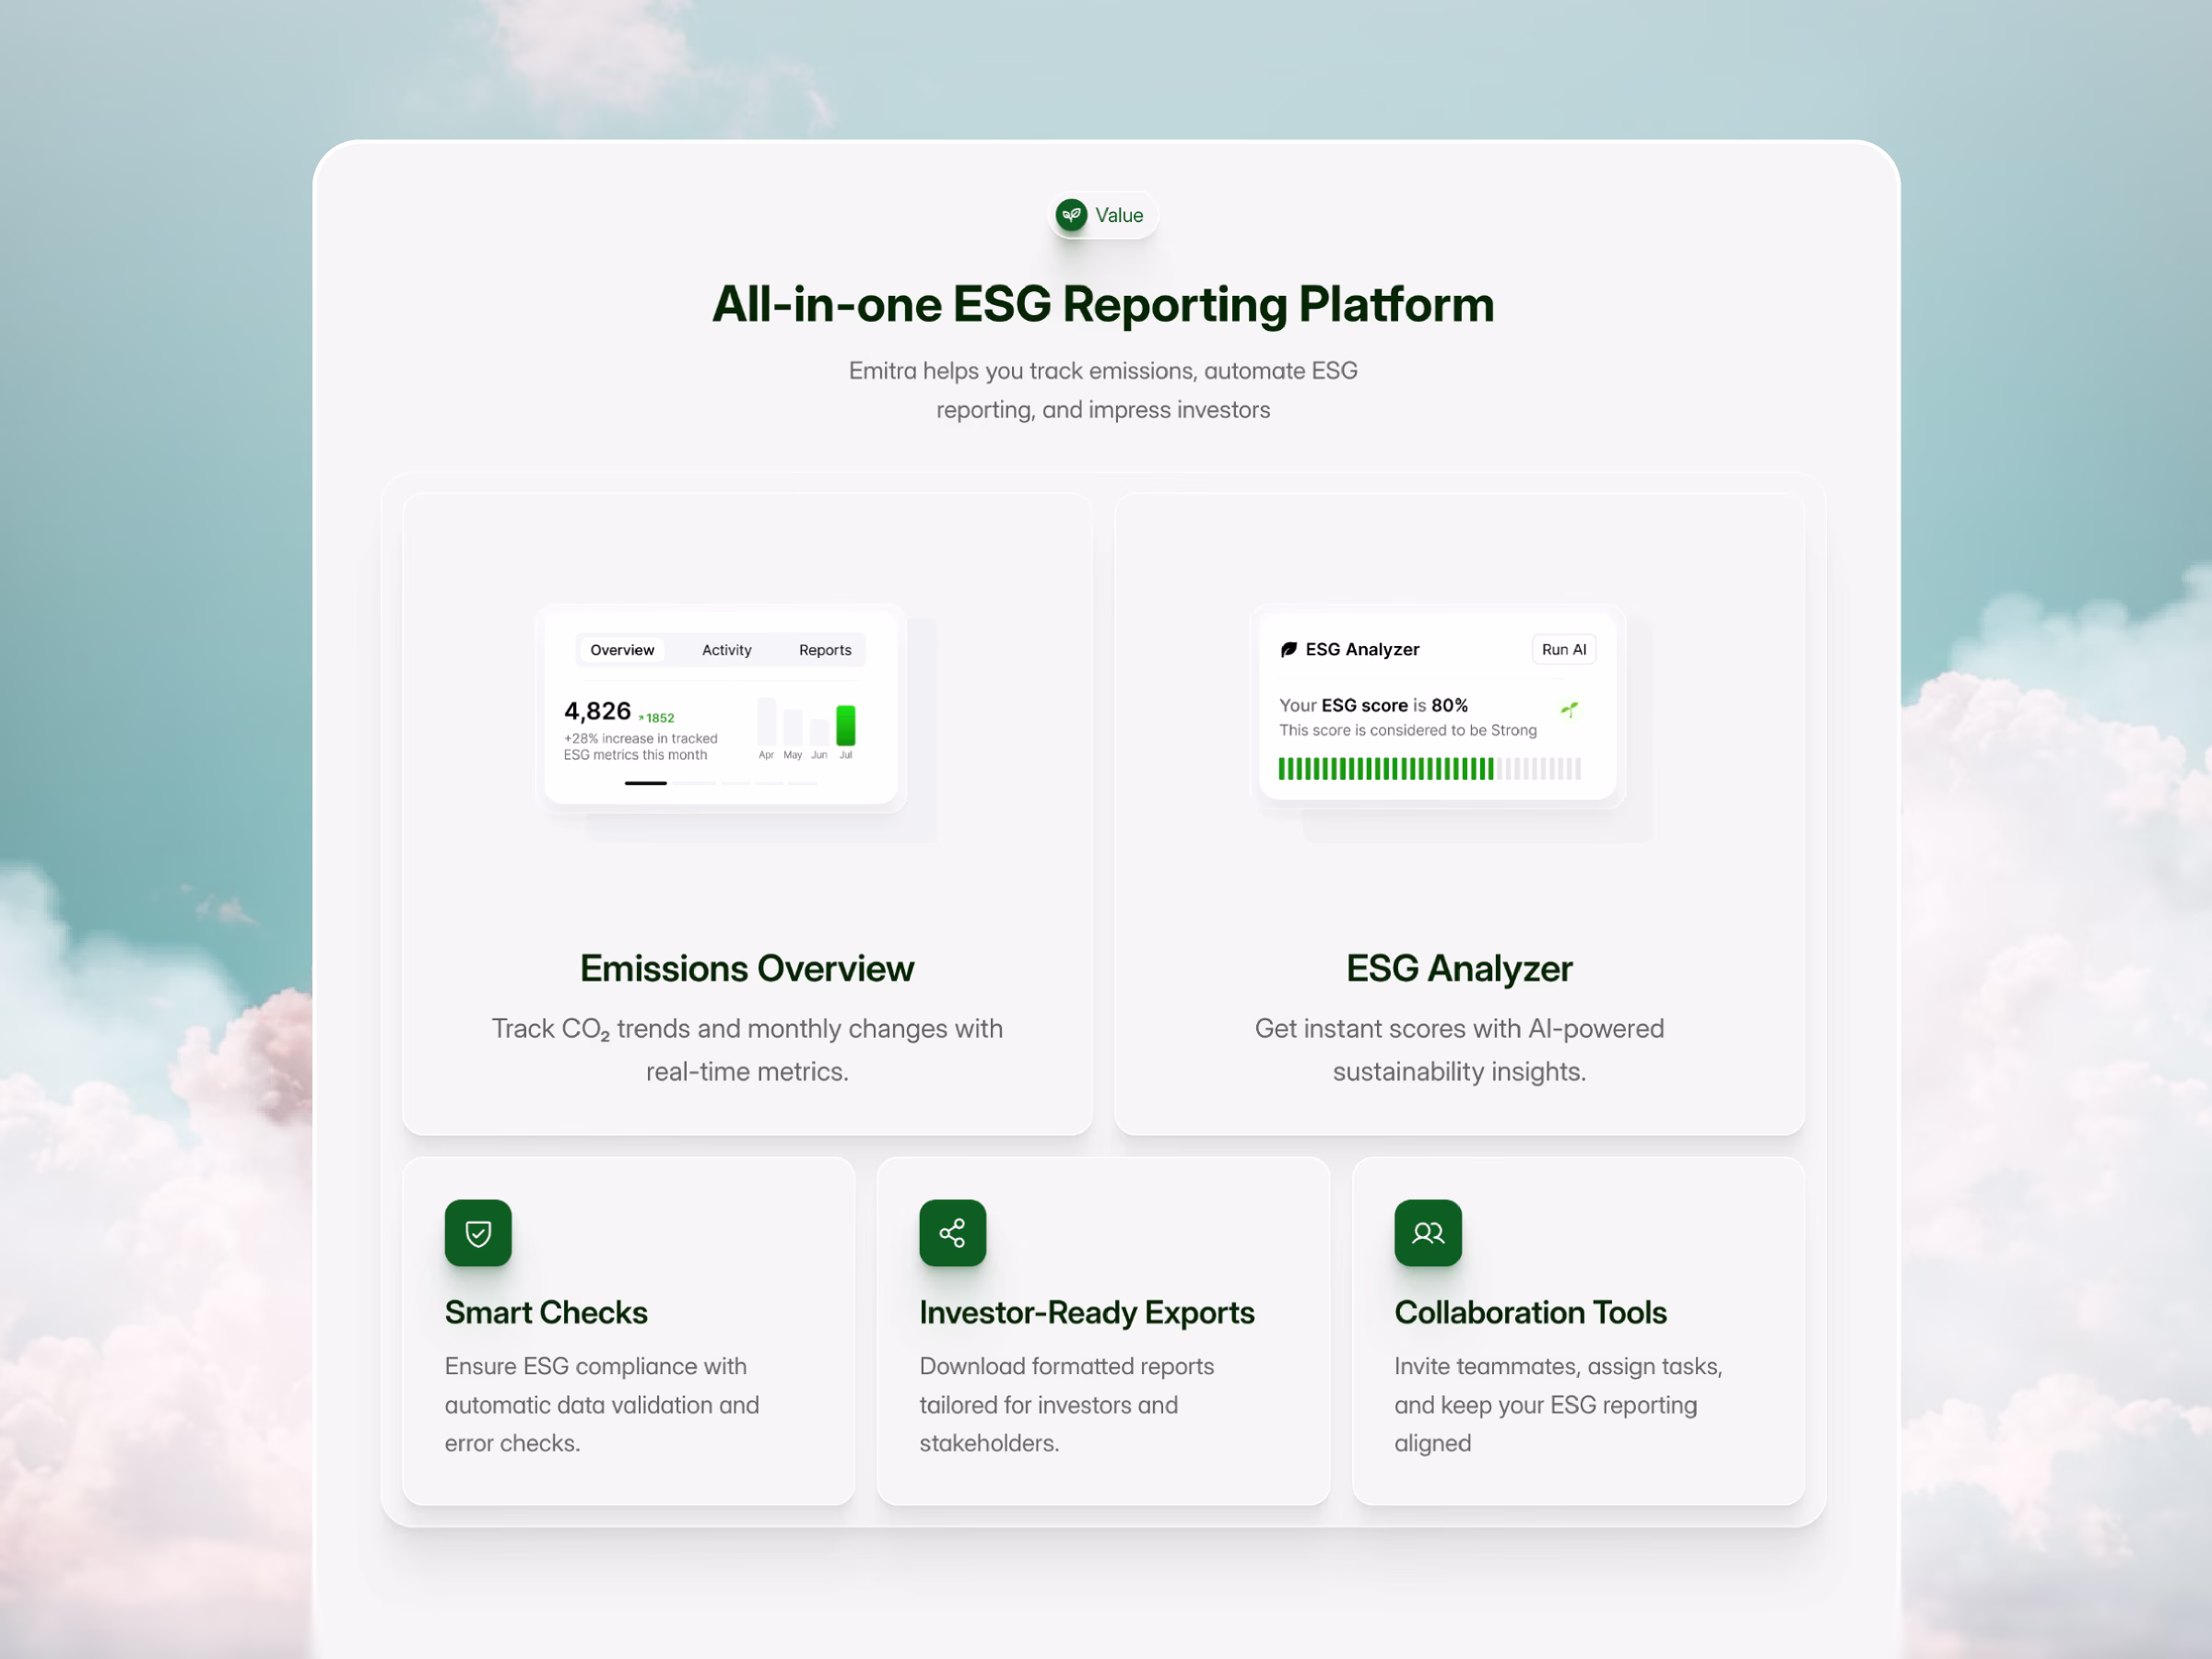Click the Apr bar in the chart
The image size is (2212, 1659).
pos(766,722)
